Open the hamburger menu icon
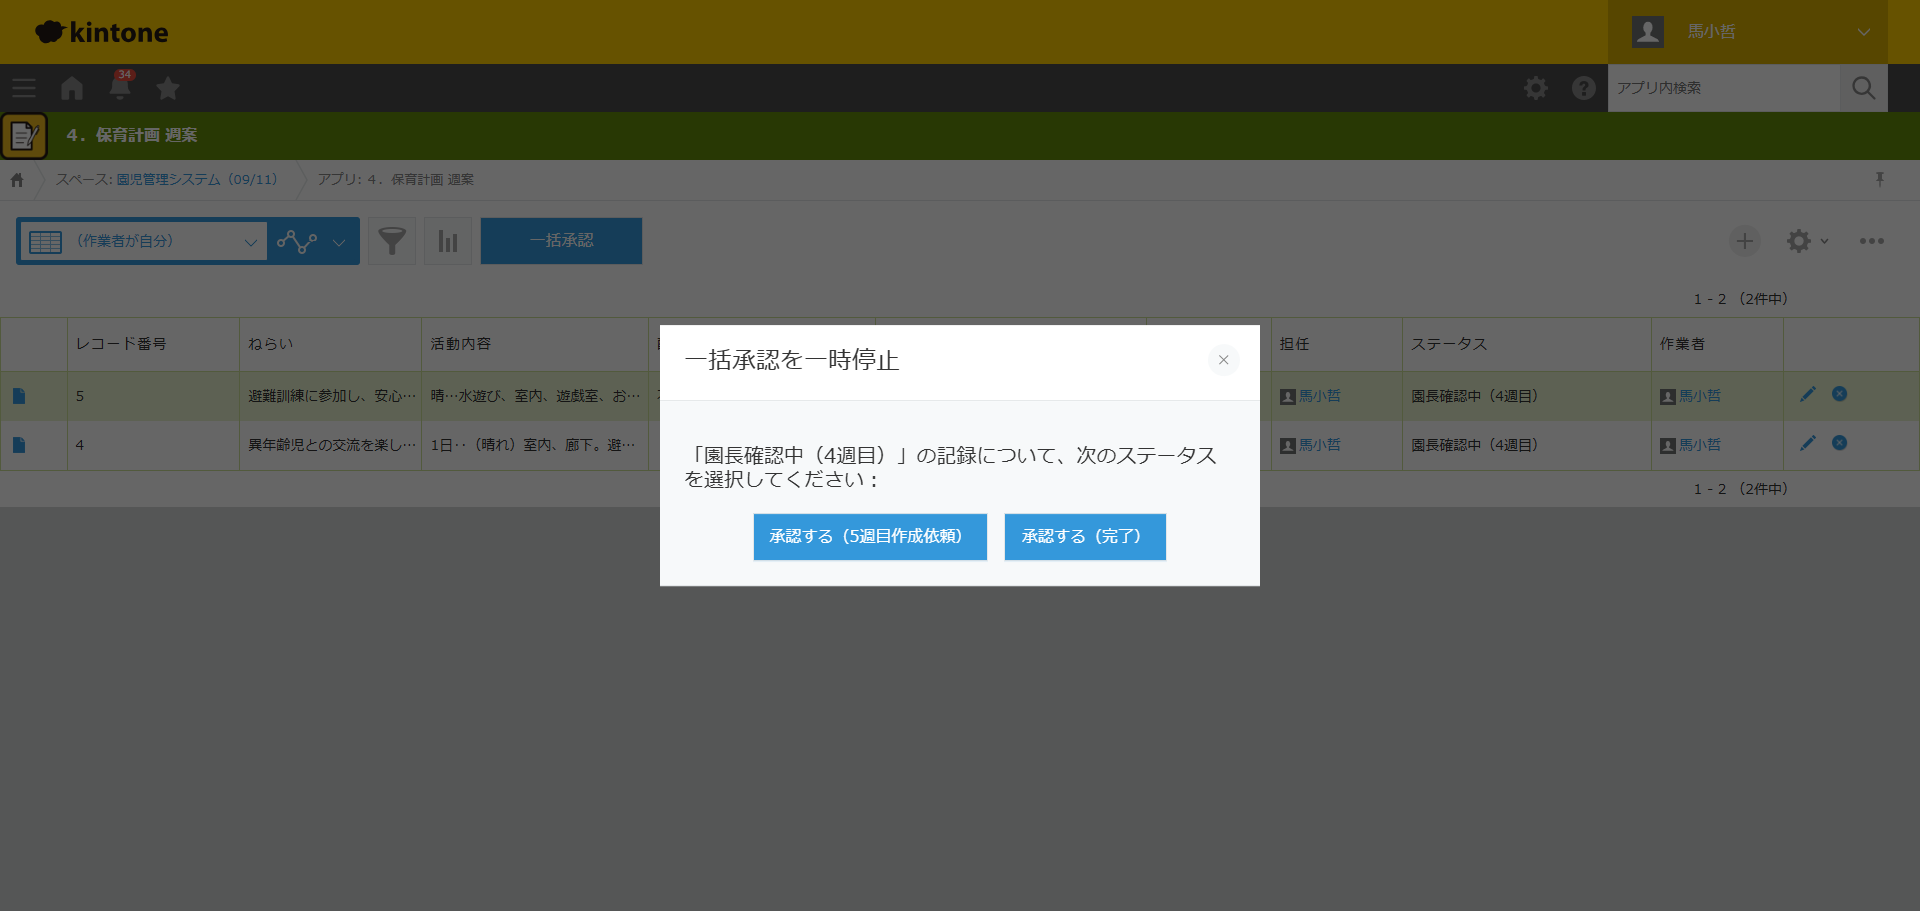This screenshot has height=911, width=1920. point(24,88)
